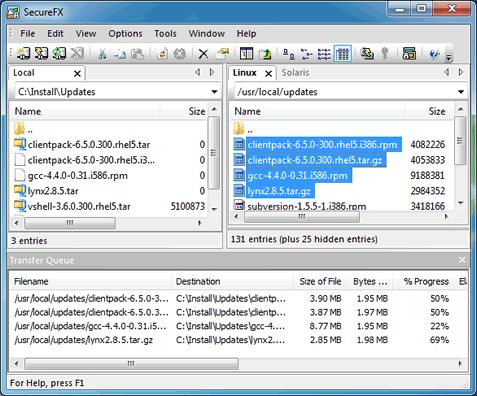This screenshot has height=396, width=477.
Task: Expand the /usr/local/updates path dropdown
Action: click(461, 92)
